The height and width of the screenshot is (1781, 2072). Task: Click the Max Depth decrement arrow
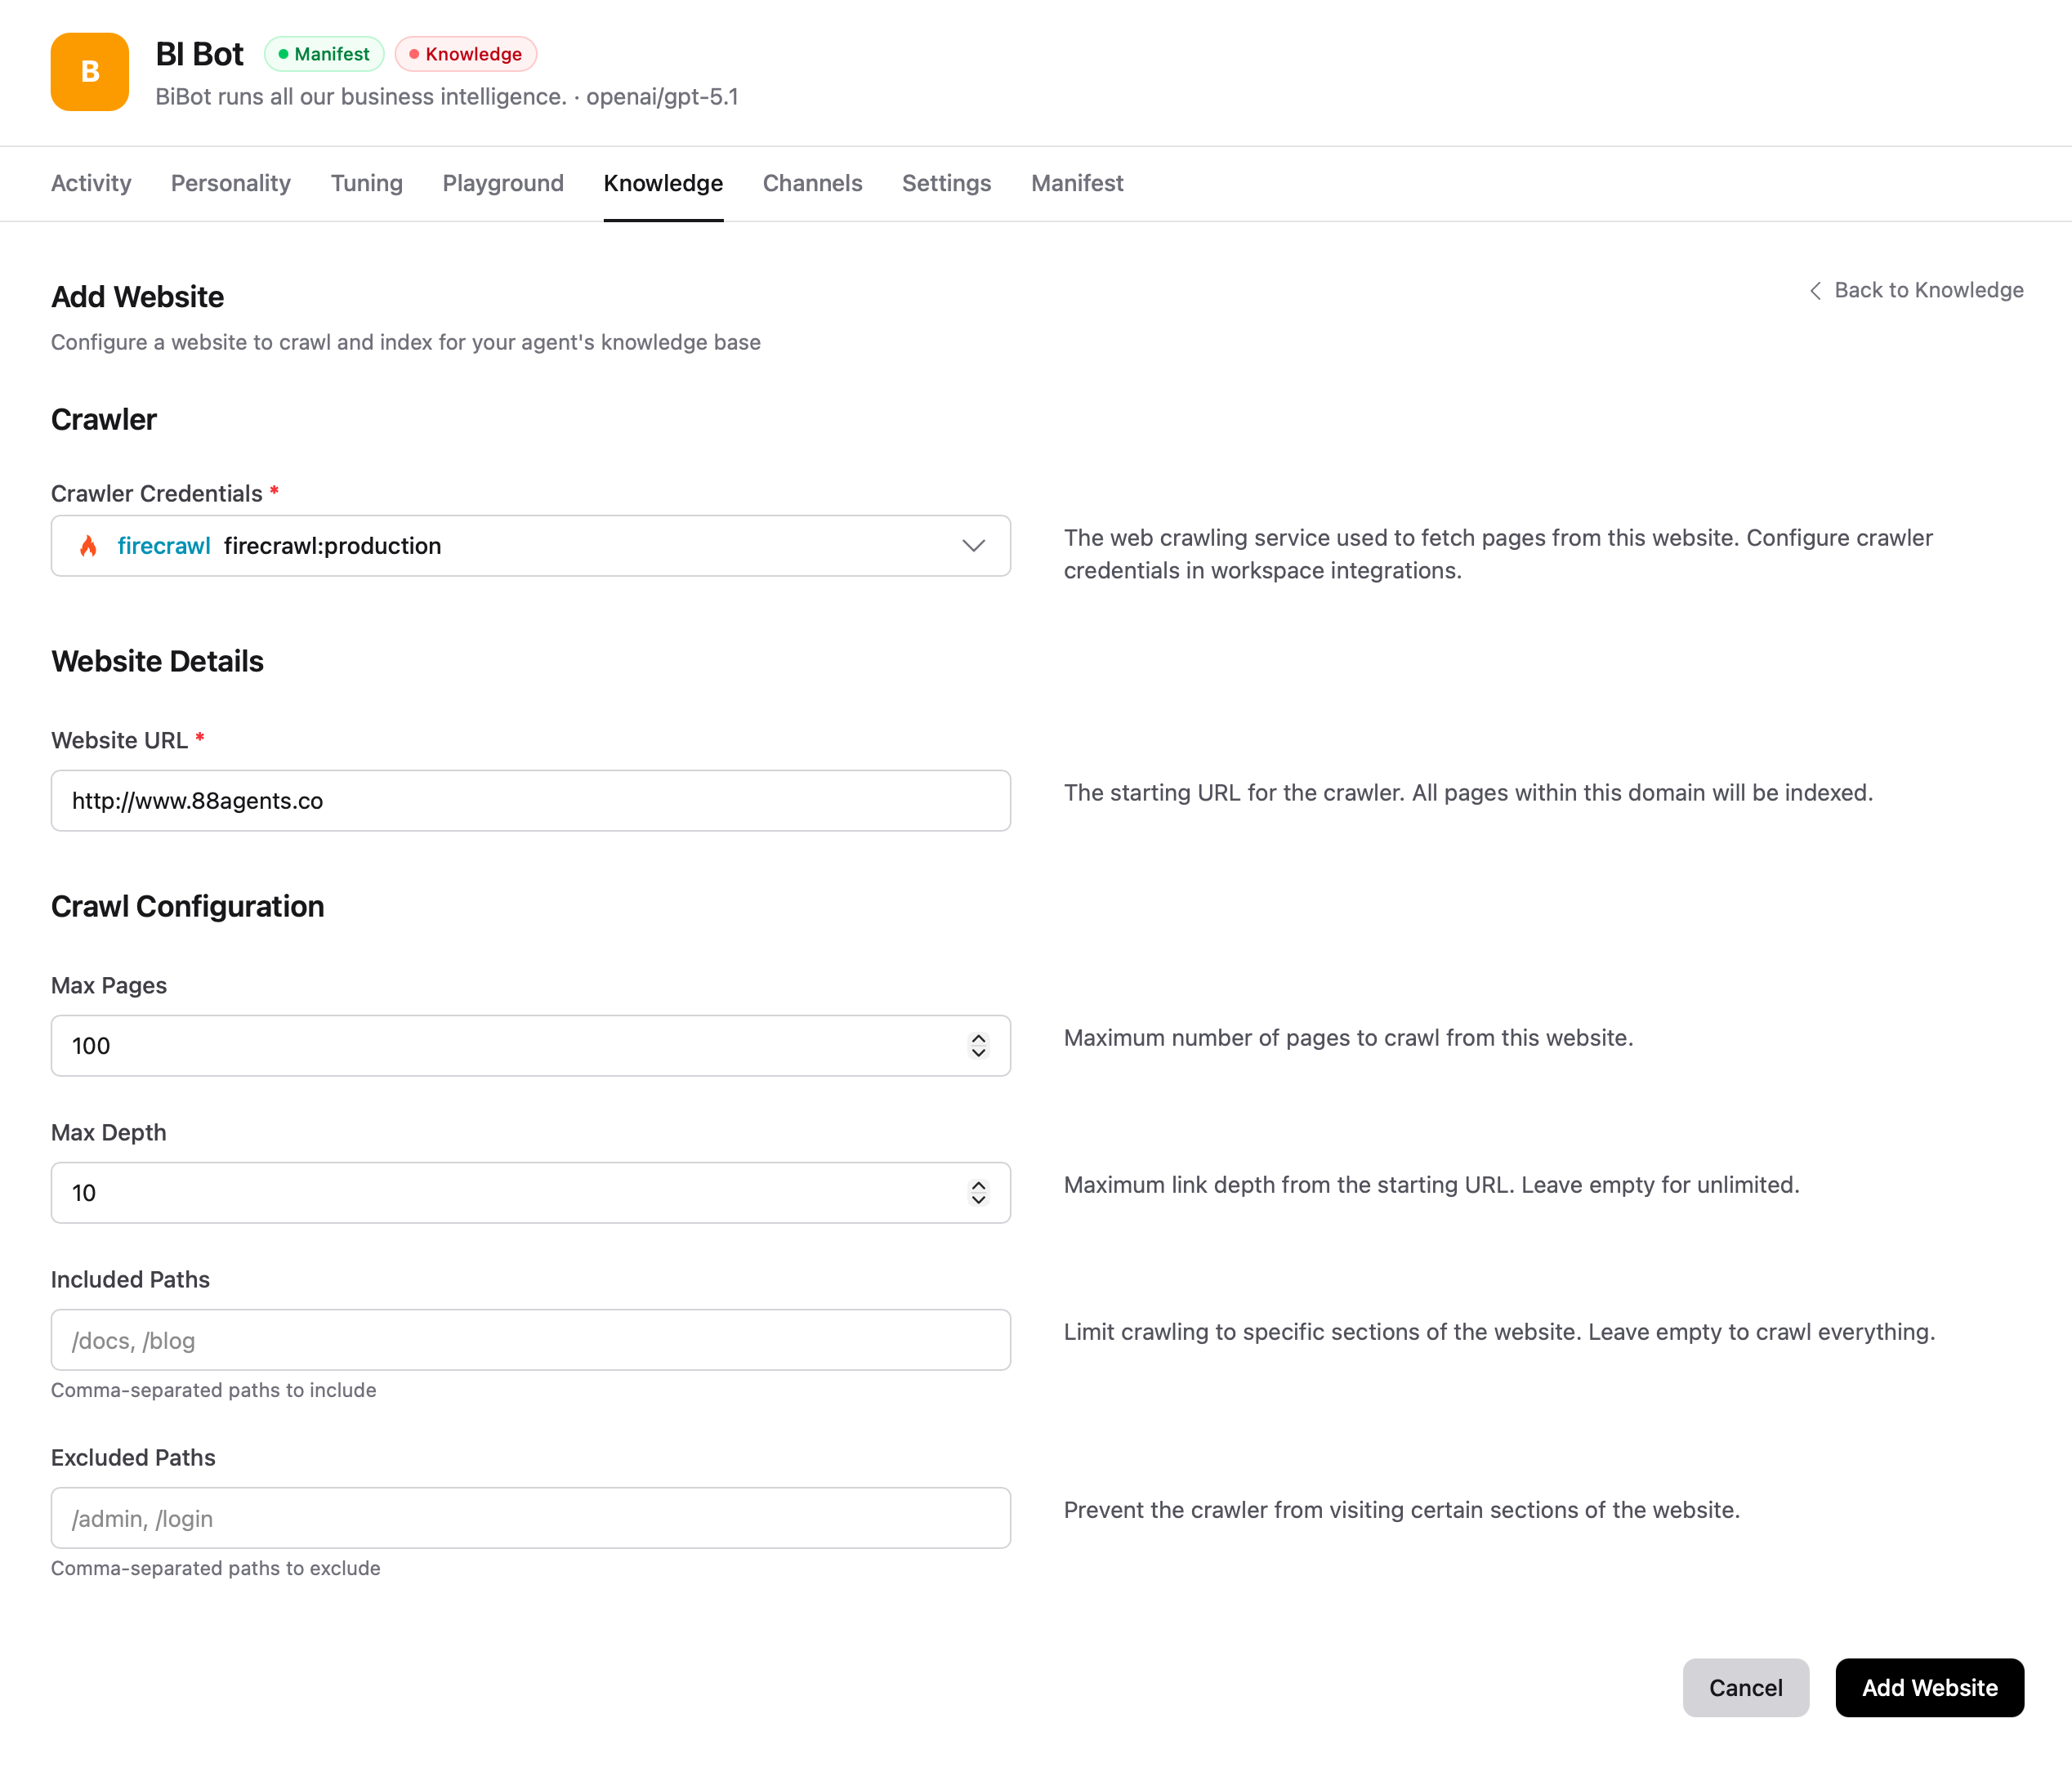978,1200
